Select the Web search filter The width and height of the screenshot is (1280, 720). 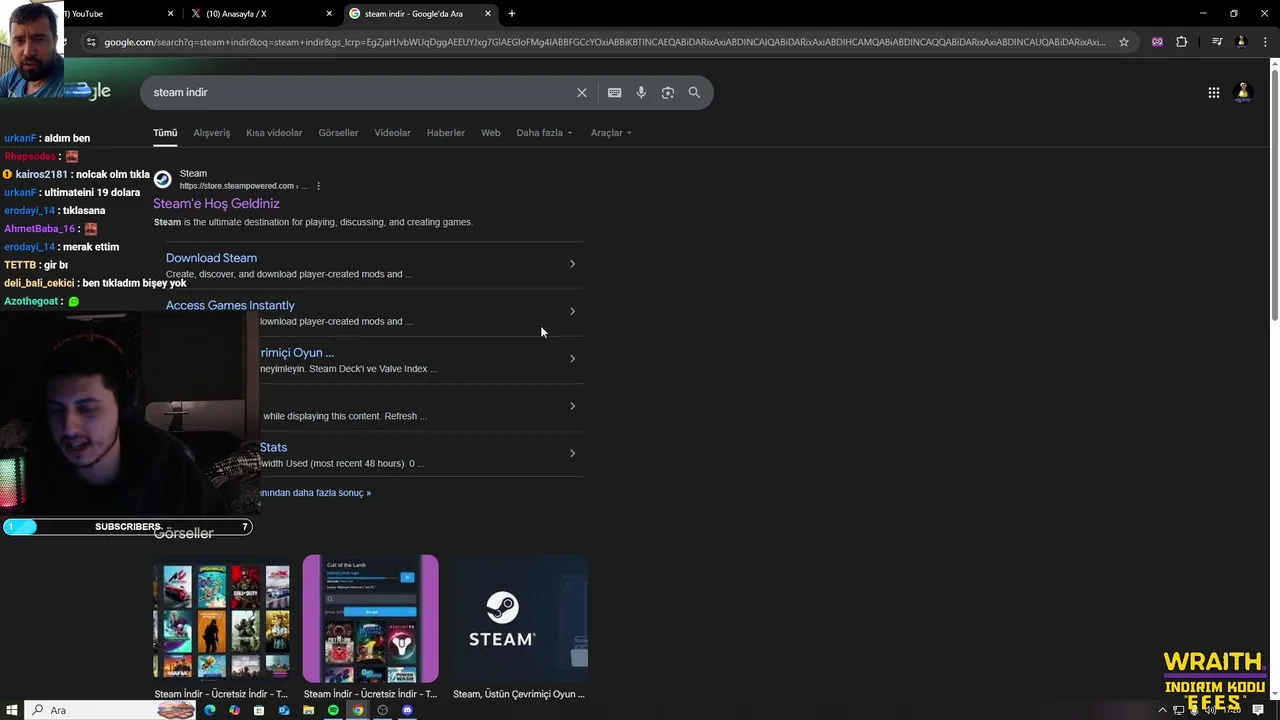pyautogui.click(x=490, y=133)
